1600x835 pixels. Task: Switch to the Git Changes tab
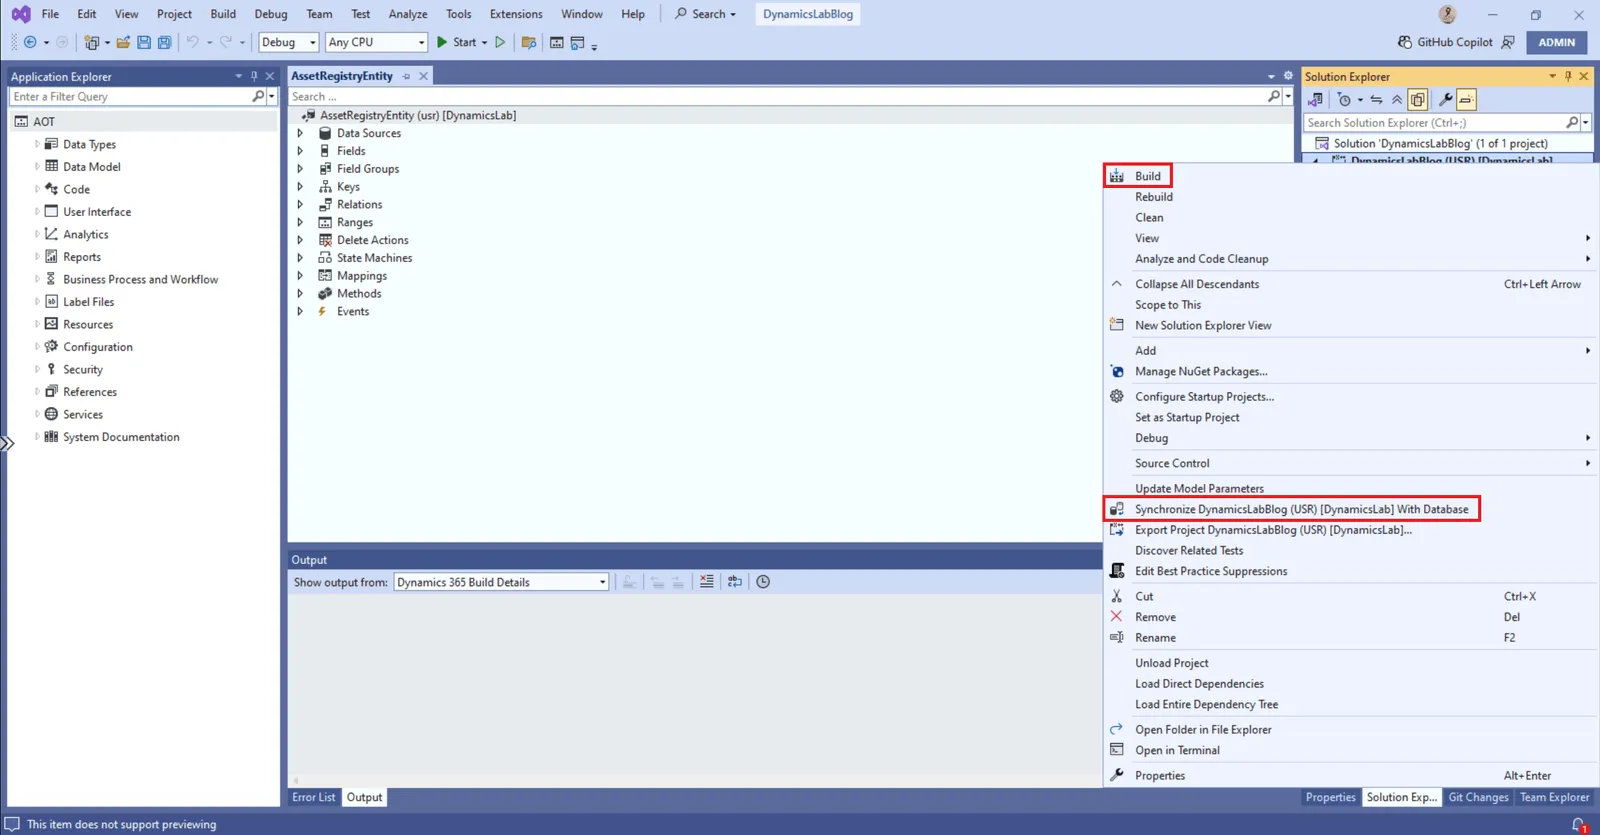(1478, 797)
